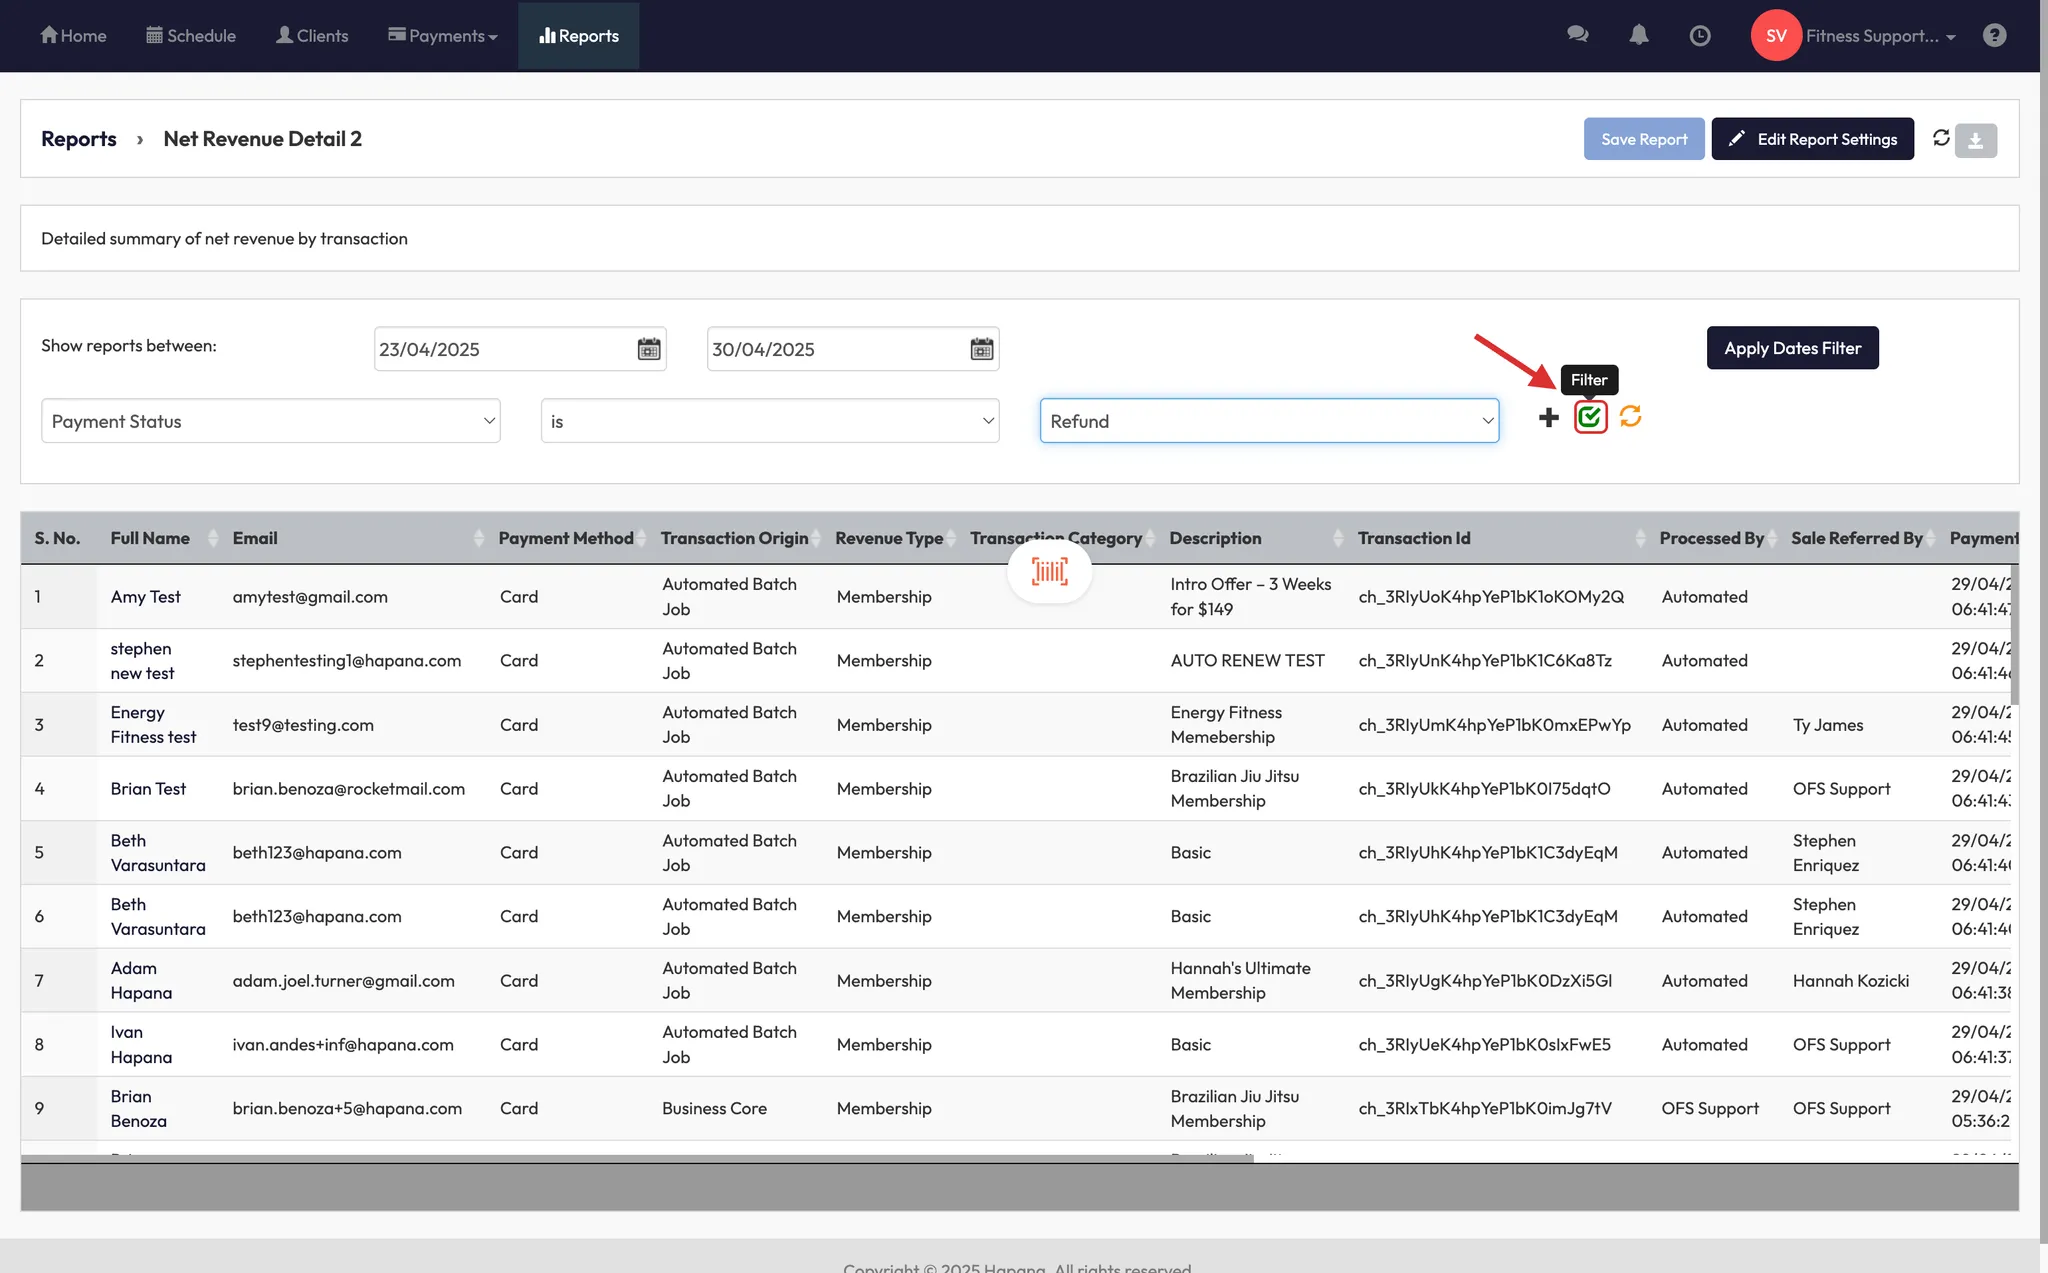Click the orange reset filter icon

click(1630, 416)
